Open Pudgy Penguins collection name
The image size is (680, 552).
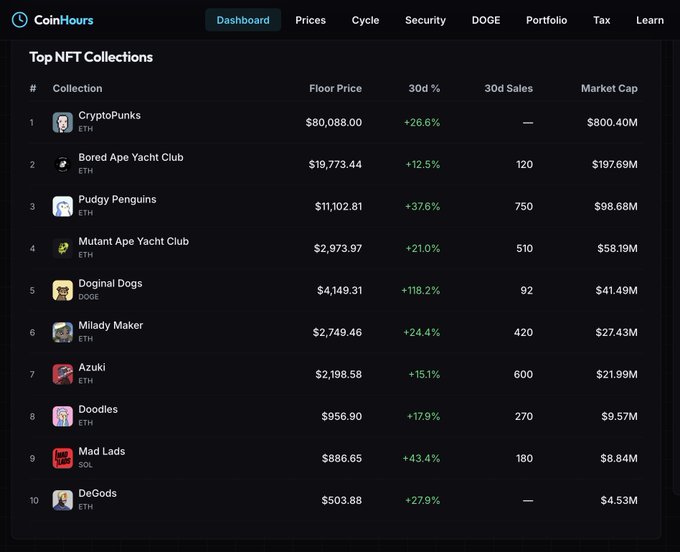(117, 199)
